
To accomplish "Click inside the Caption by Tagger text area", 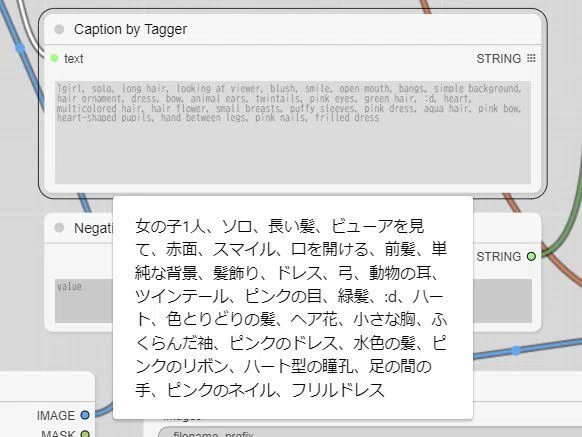I will 293,132.
